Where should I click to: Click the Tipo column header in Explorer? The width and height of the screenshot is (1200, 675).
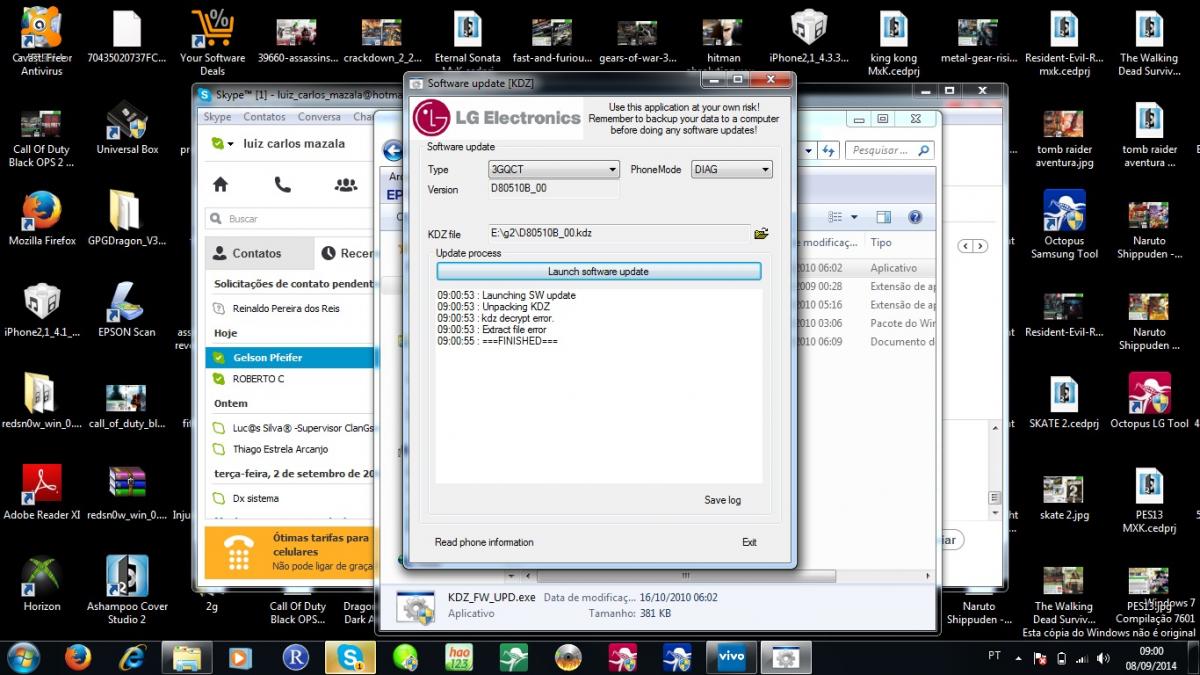(x=881, y=242)
